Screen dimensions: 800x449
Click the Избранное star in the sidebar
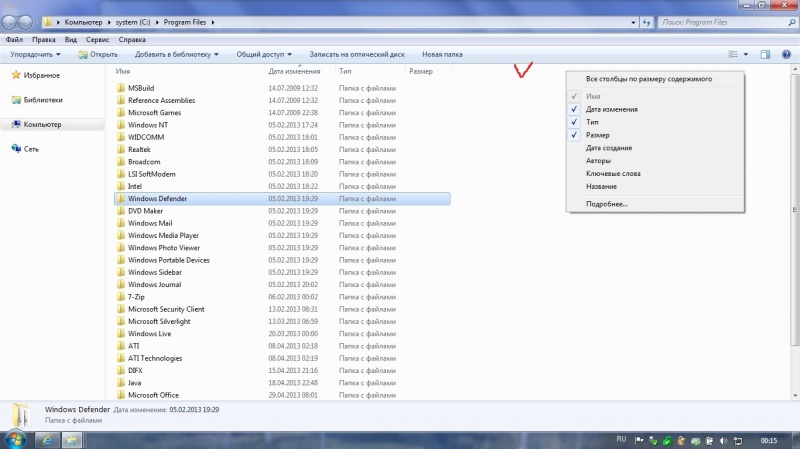16,75
